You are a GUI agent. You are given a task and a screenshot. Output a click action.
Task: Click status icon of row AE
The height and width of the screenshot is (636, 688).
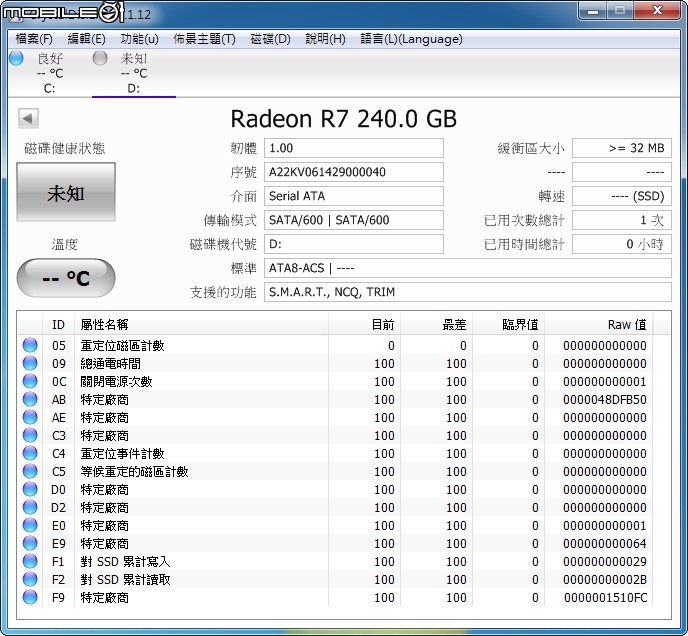click(x=30, y=417)
